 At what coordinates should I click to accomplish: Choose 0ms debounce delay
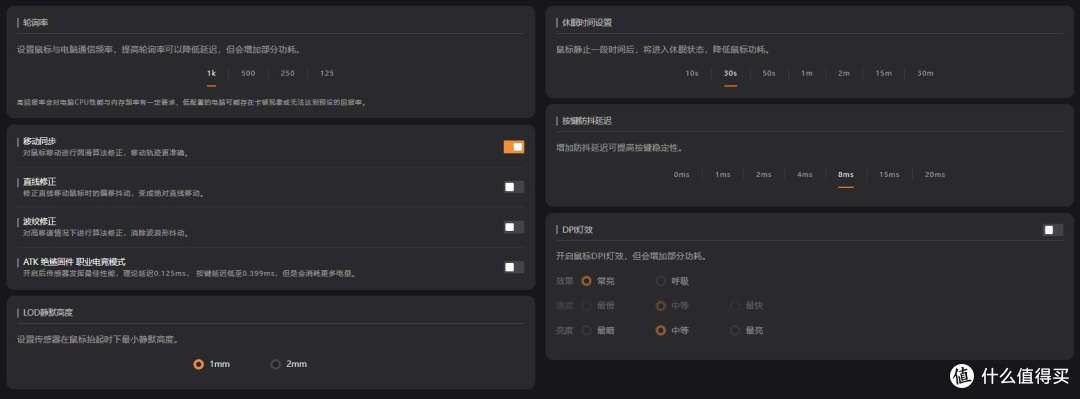(x=681, y=174)
